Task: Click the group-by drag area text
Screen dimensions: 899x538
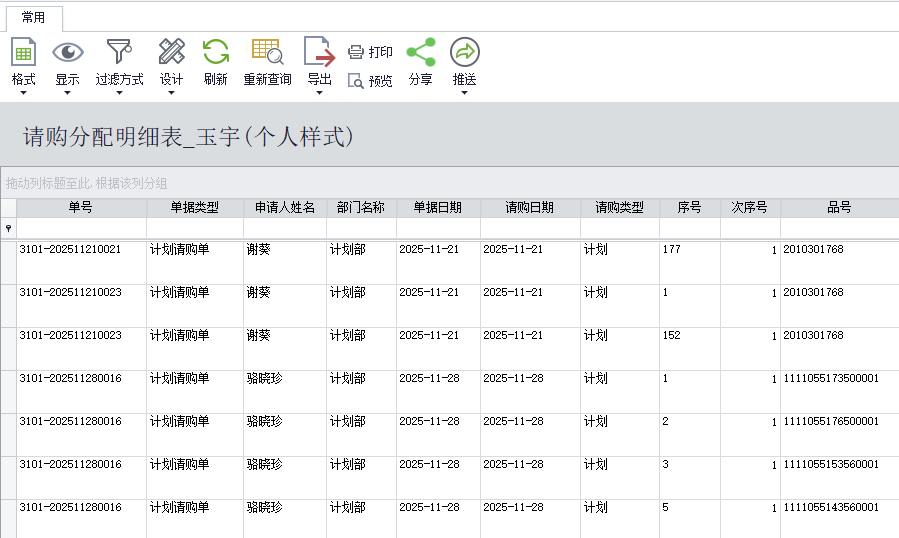Action: click(87, 184)
